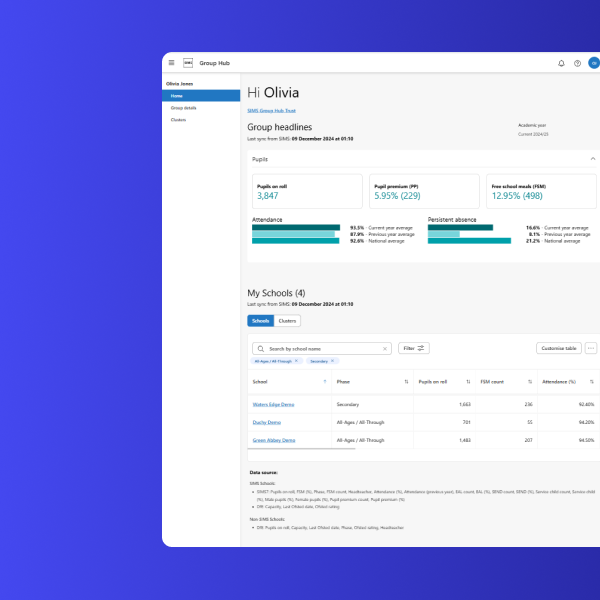This screenshot has width=600, height=600.
Task: Remove the All-Ages / All-Through filter chip
Action: 296,360
